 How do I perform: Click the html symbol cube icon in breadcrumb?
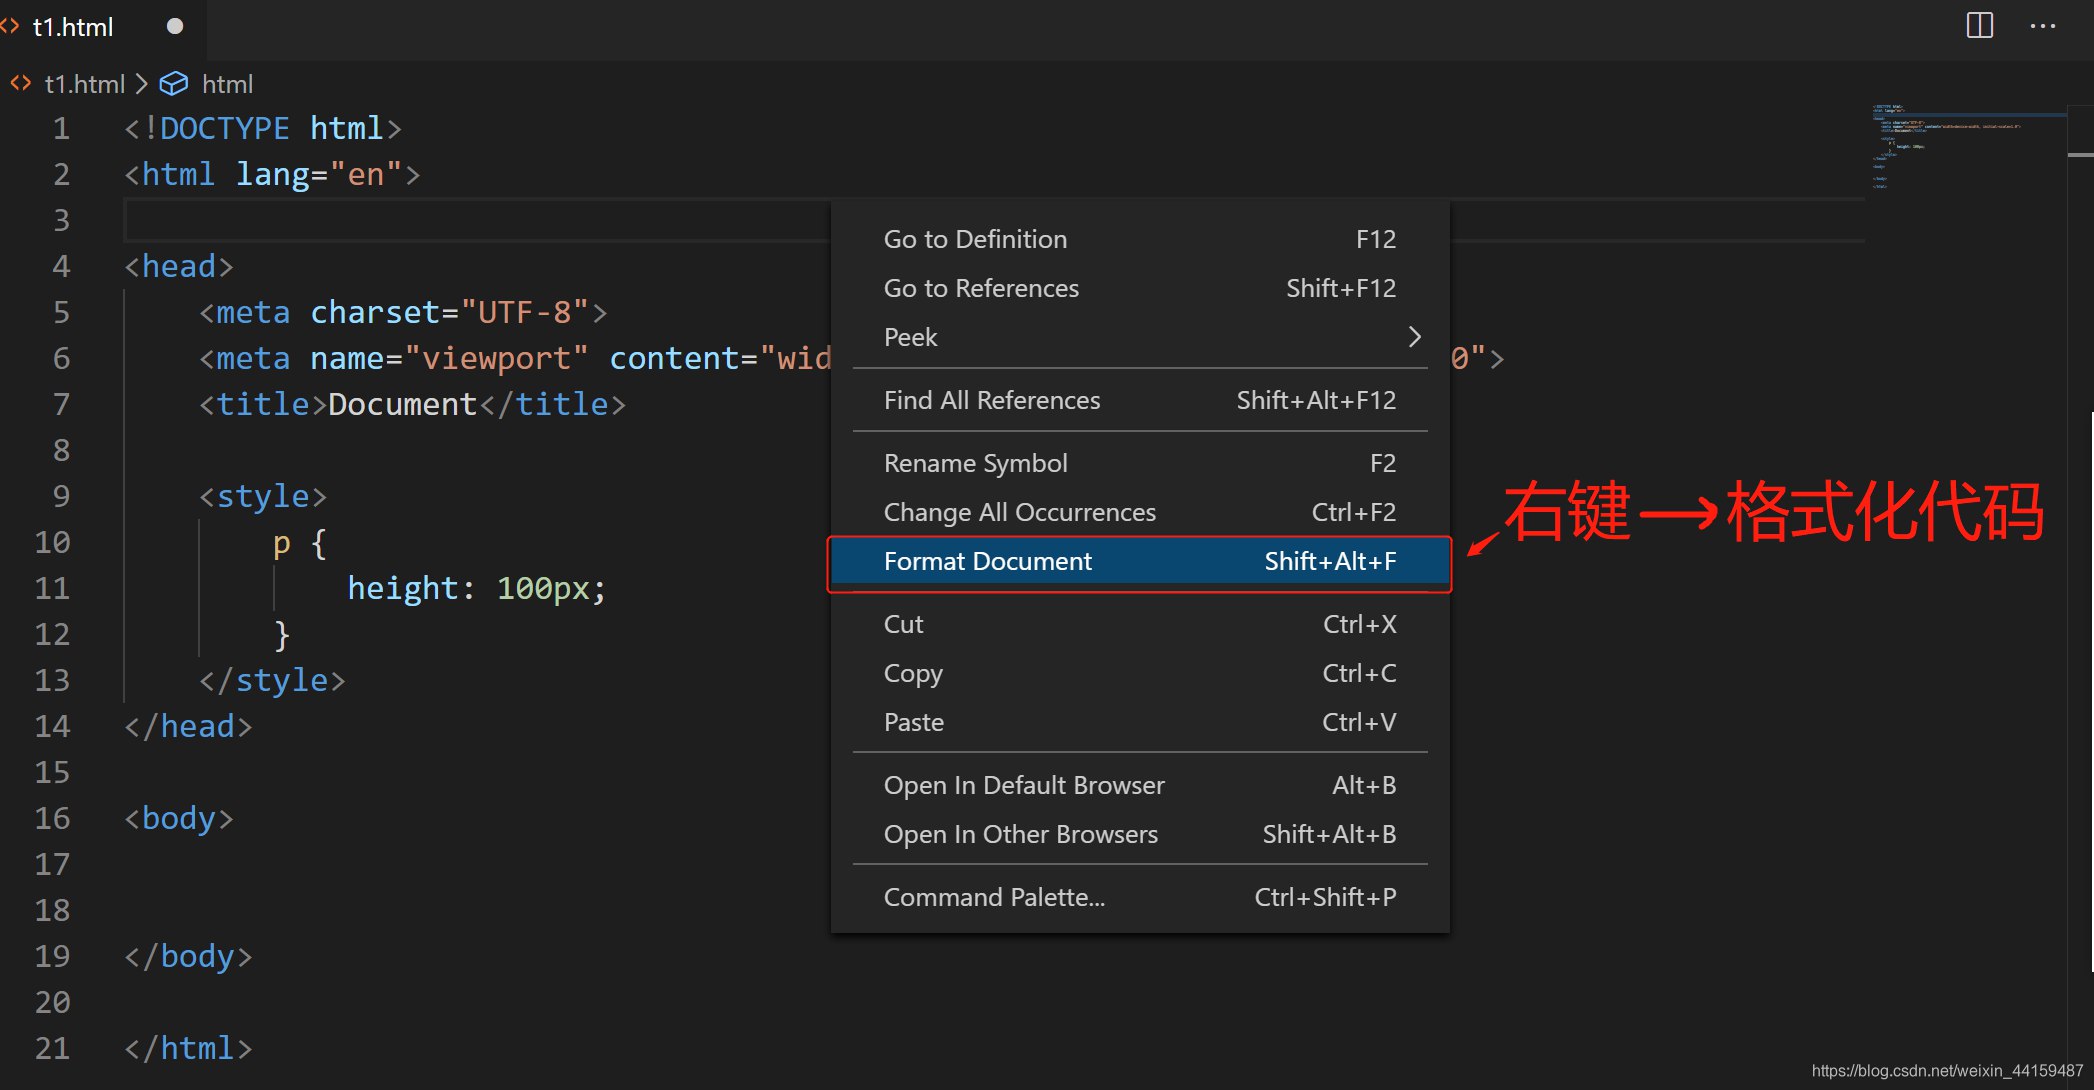click(174, 84)
